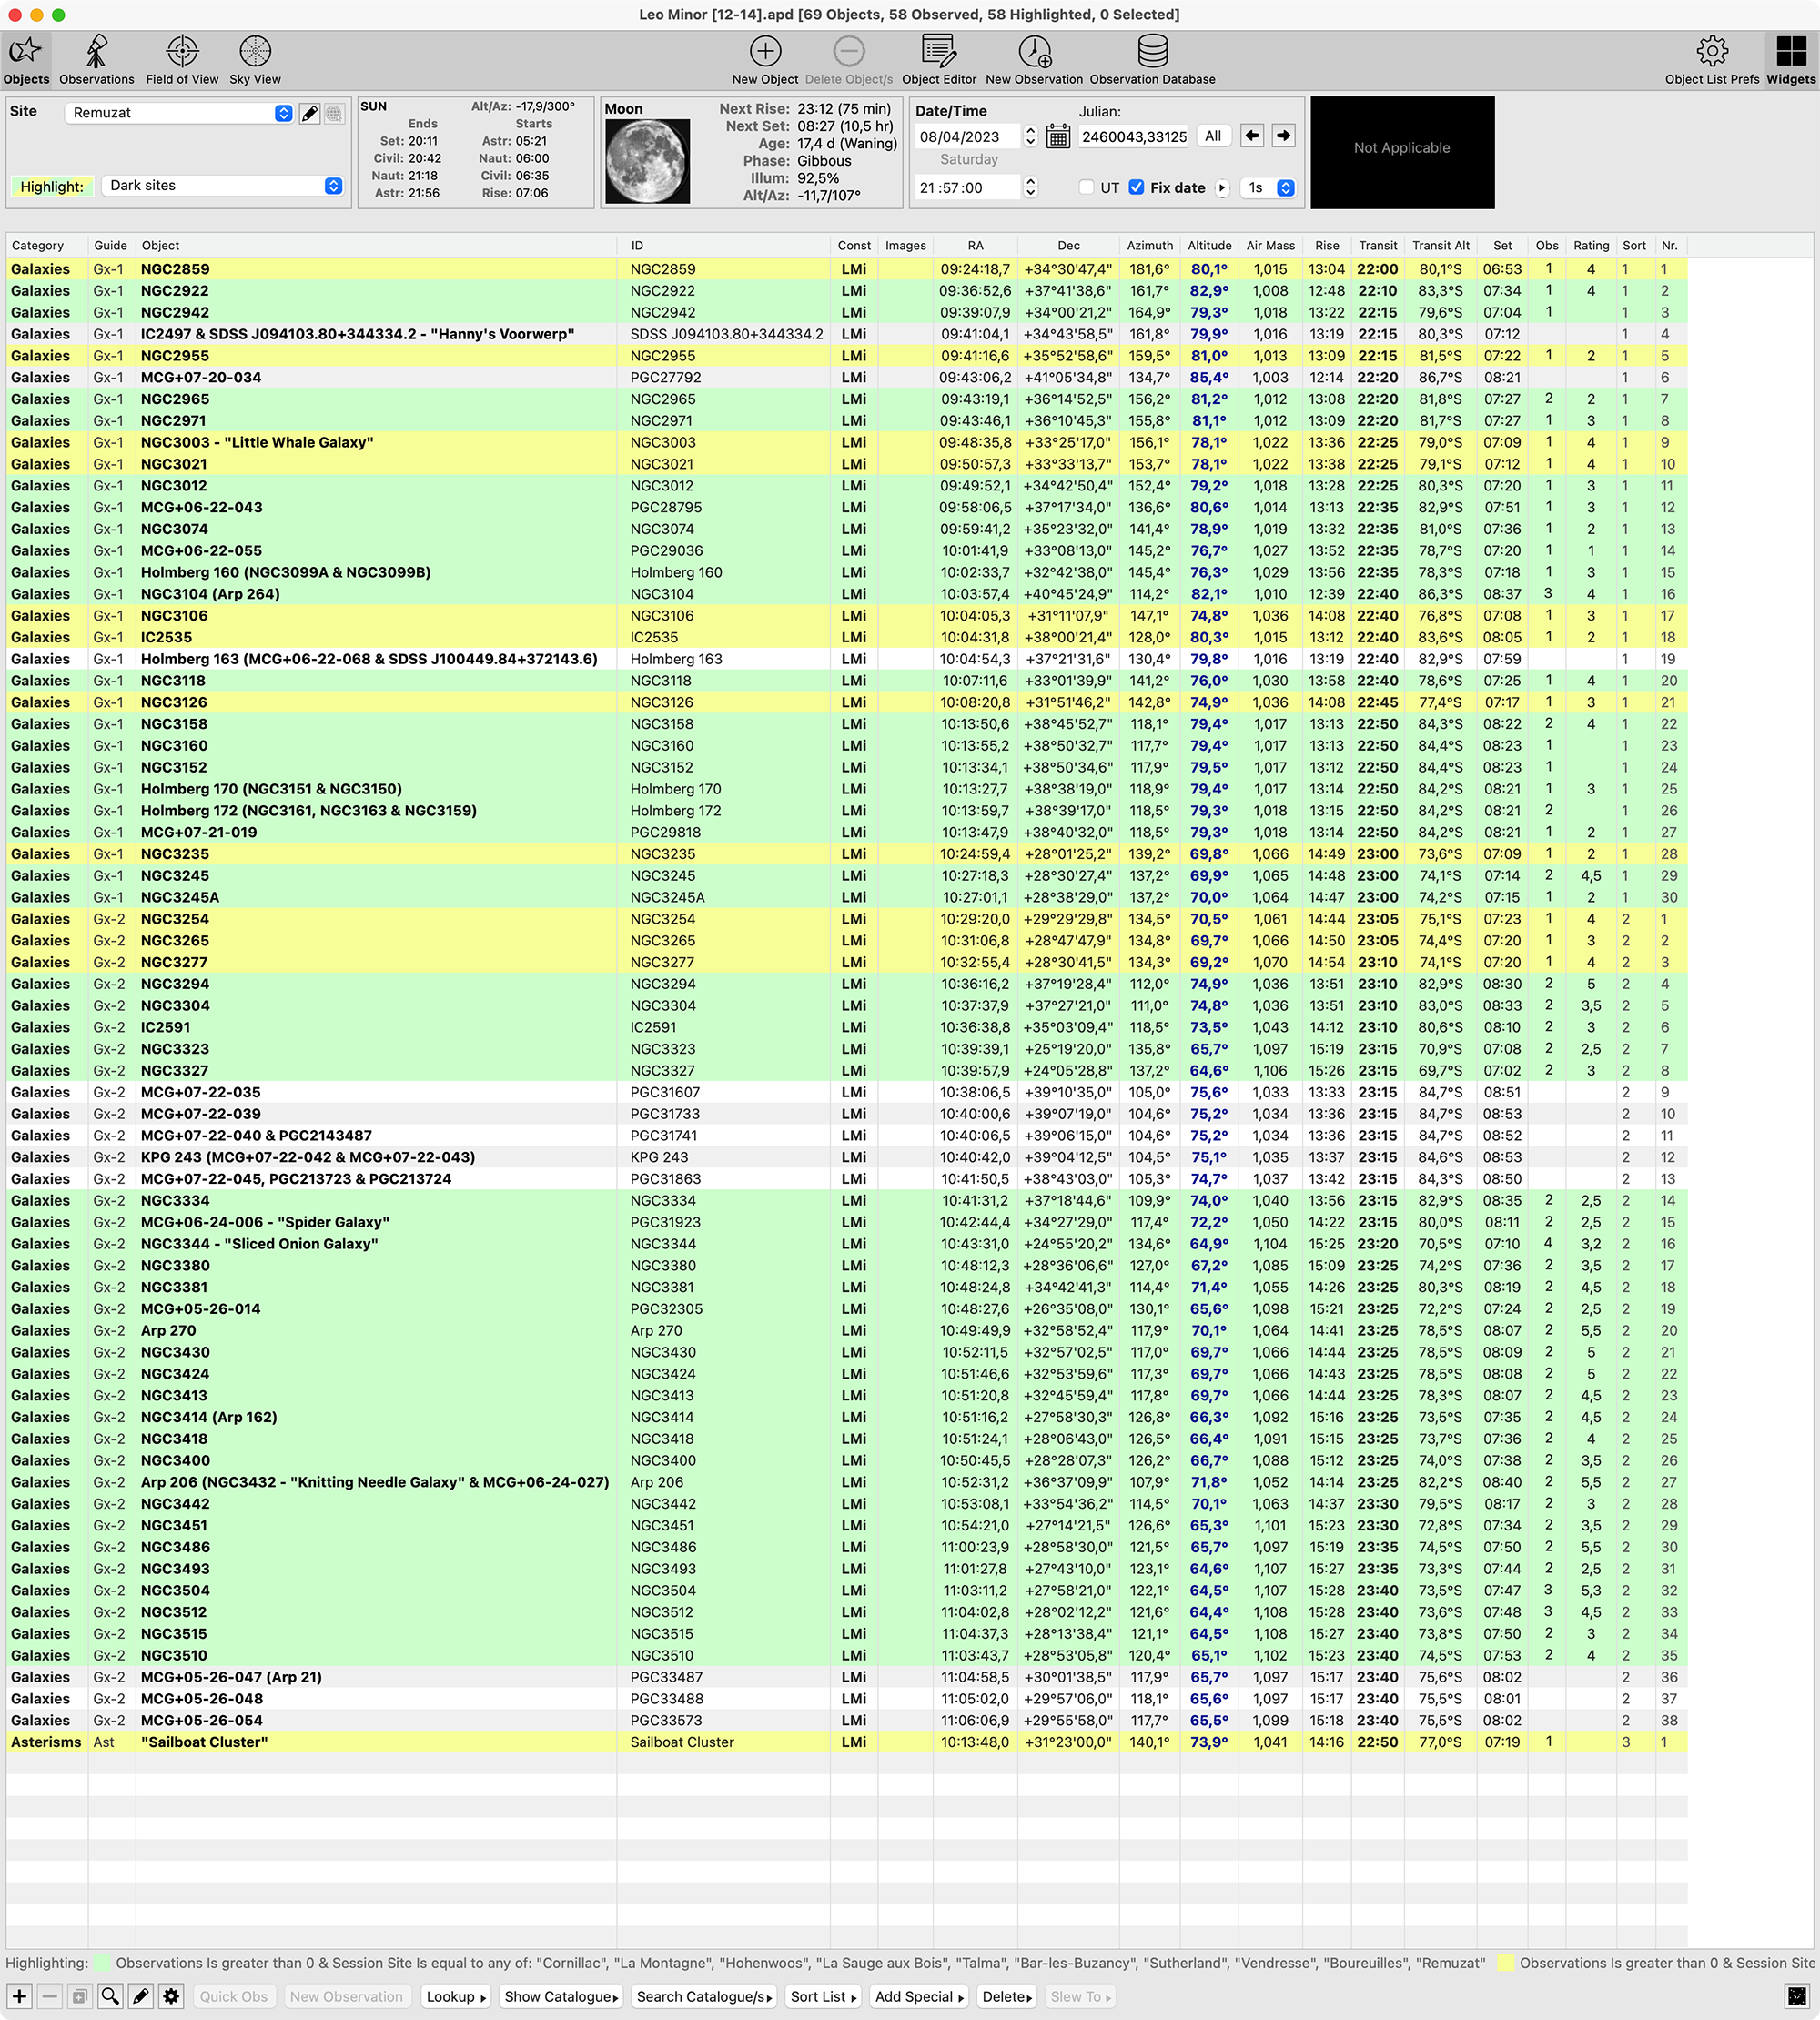The width and height of the screenshot is (1820, 2020).
Task: Open the Object Editor
Action: point(939,60)
